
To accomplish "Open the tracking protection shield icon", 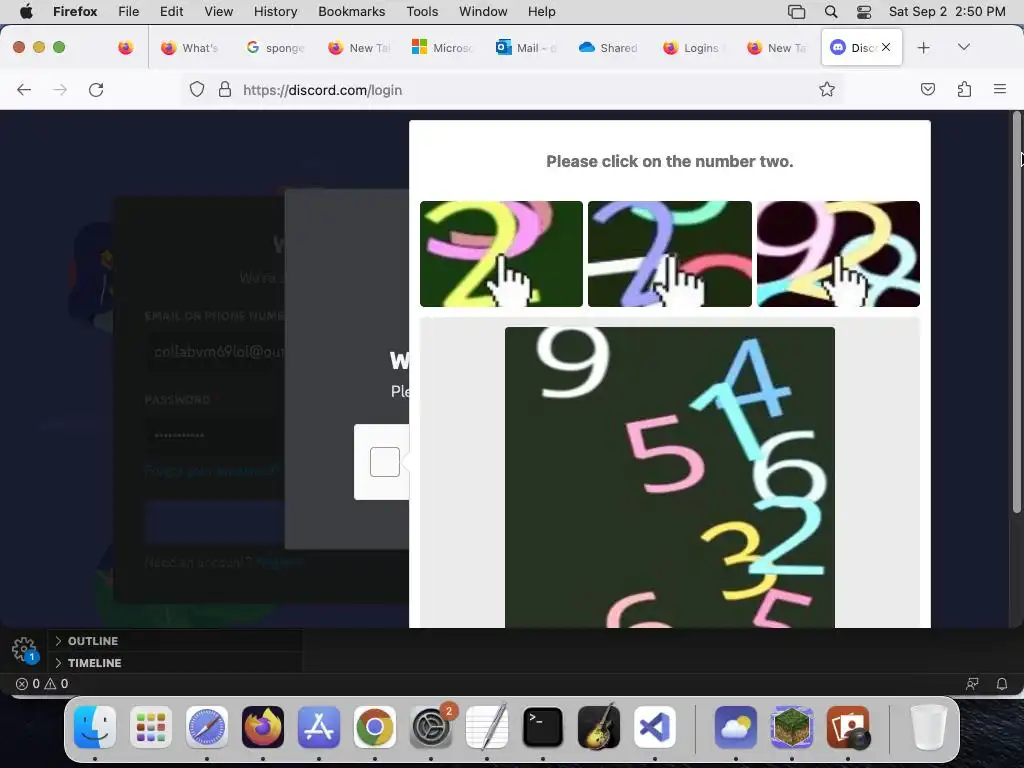I will pyautogui.click(x=197, y=89).
